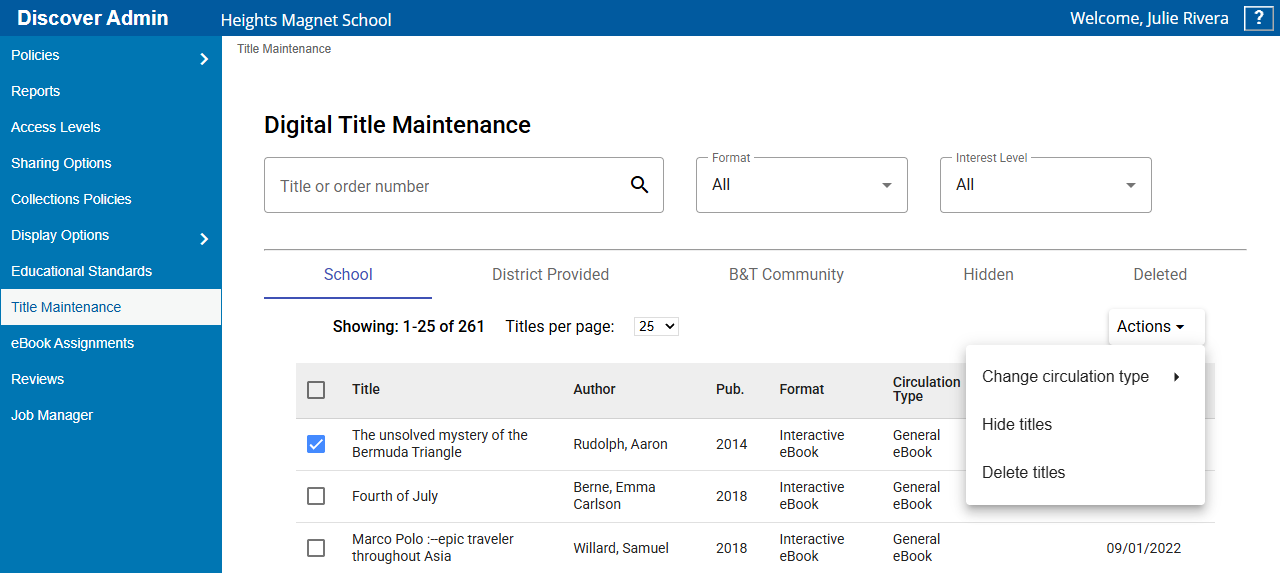Click the Title Maintenance breadcrumb

[x=284, y=49]
